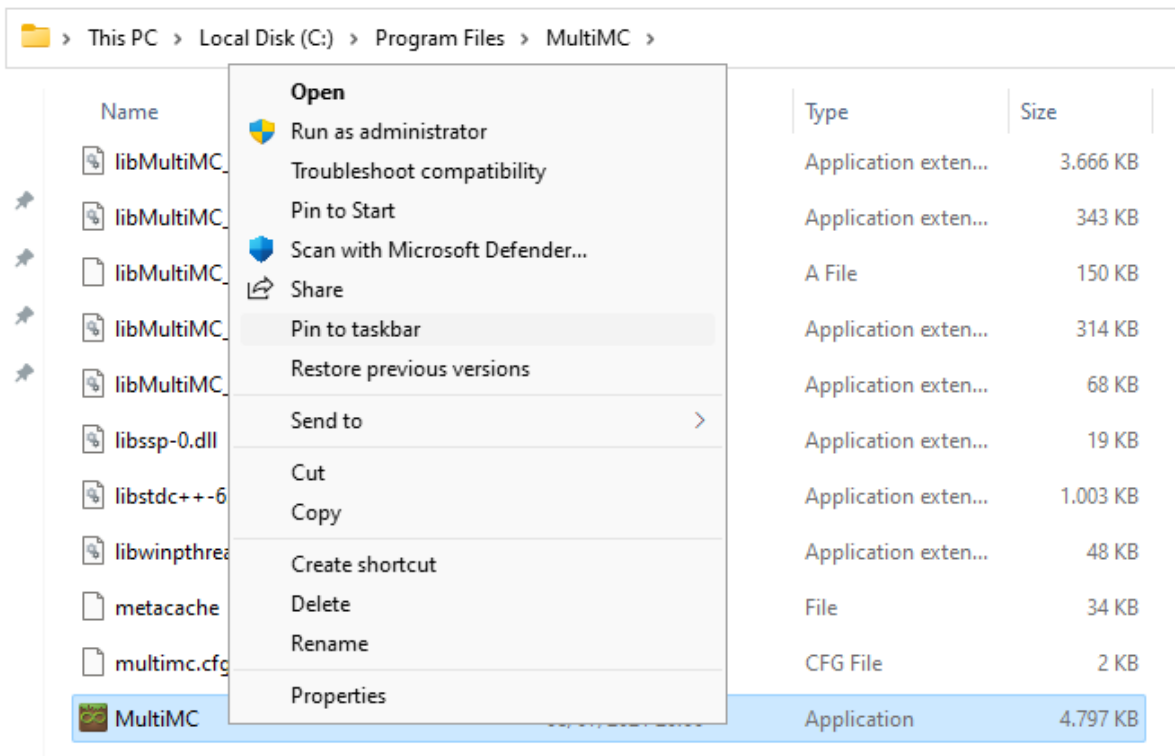Click the administrator shield icon
1175x756 pixels.
261,131
